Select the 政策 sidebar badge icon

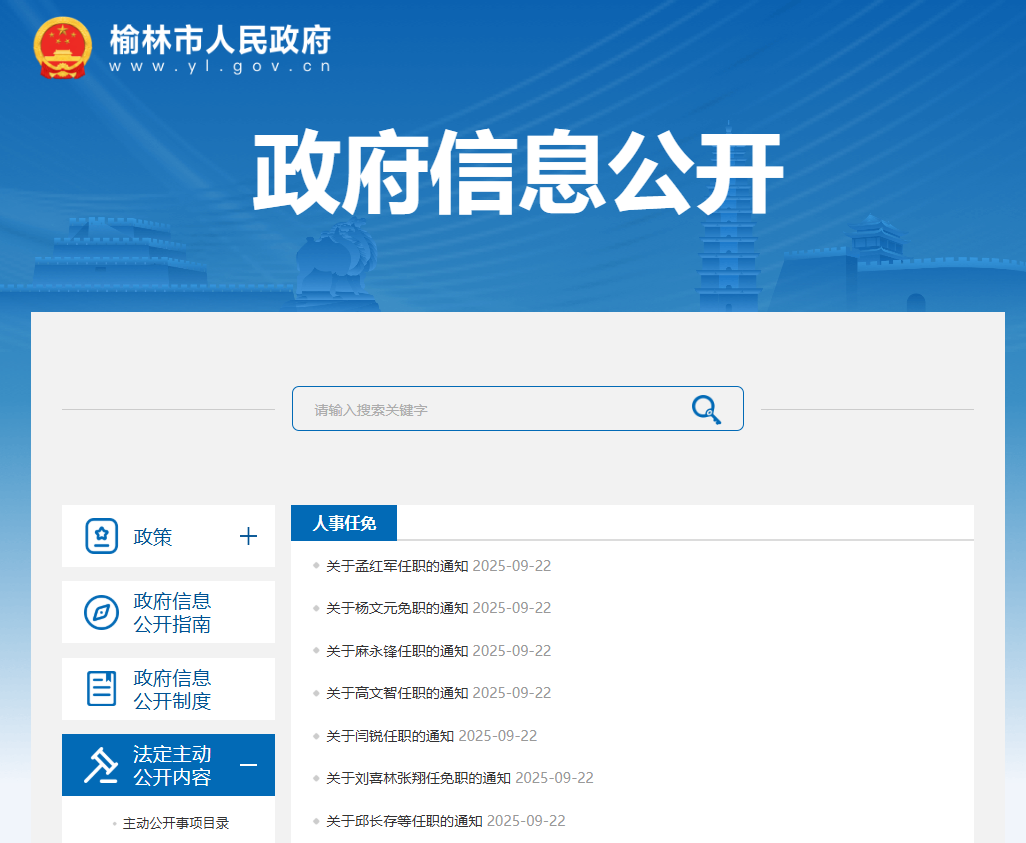point(100,535)
